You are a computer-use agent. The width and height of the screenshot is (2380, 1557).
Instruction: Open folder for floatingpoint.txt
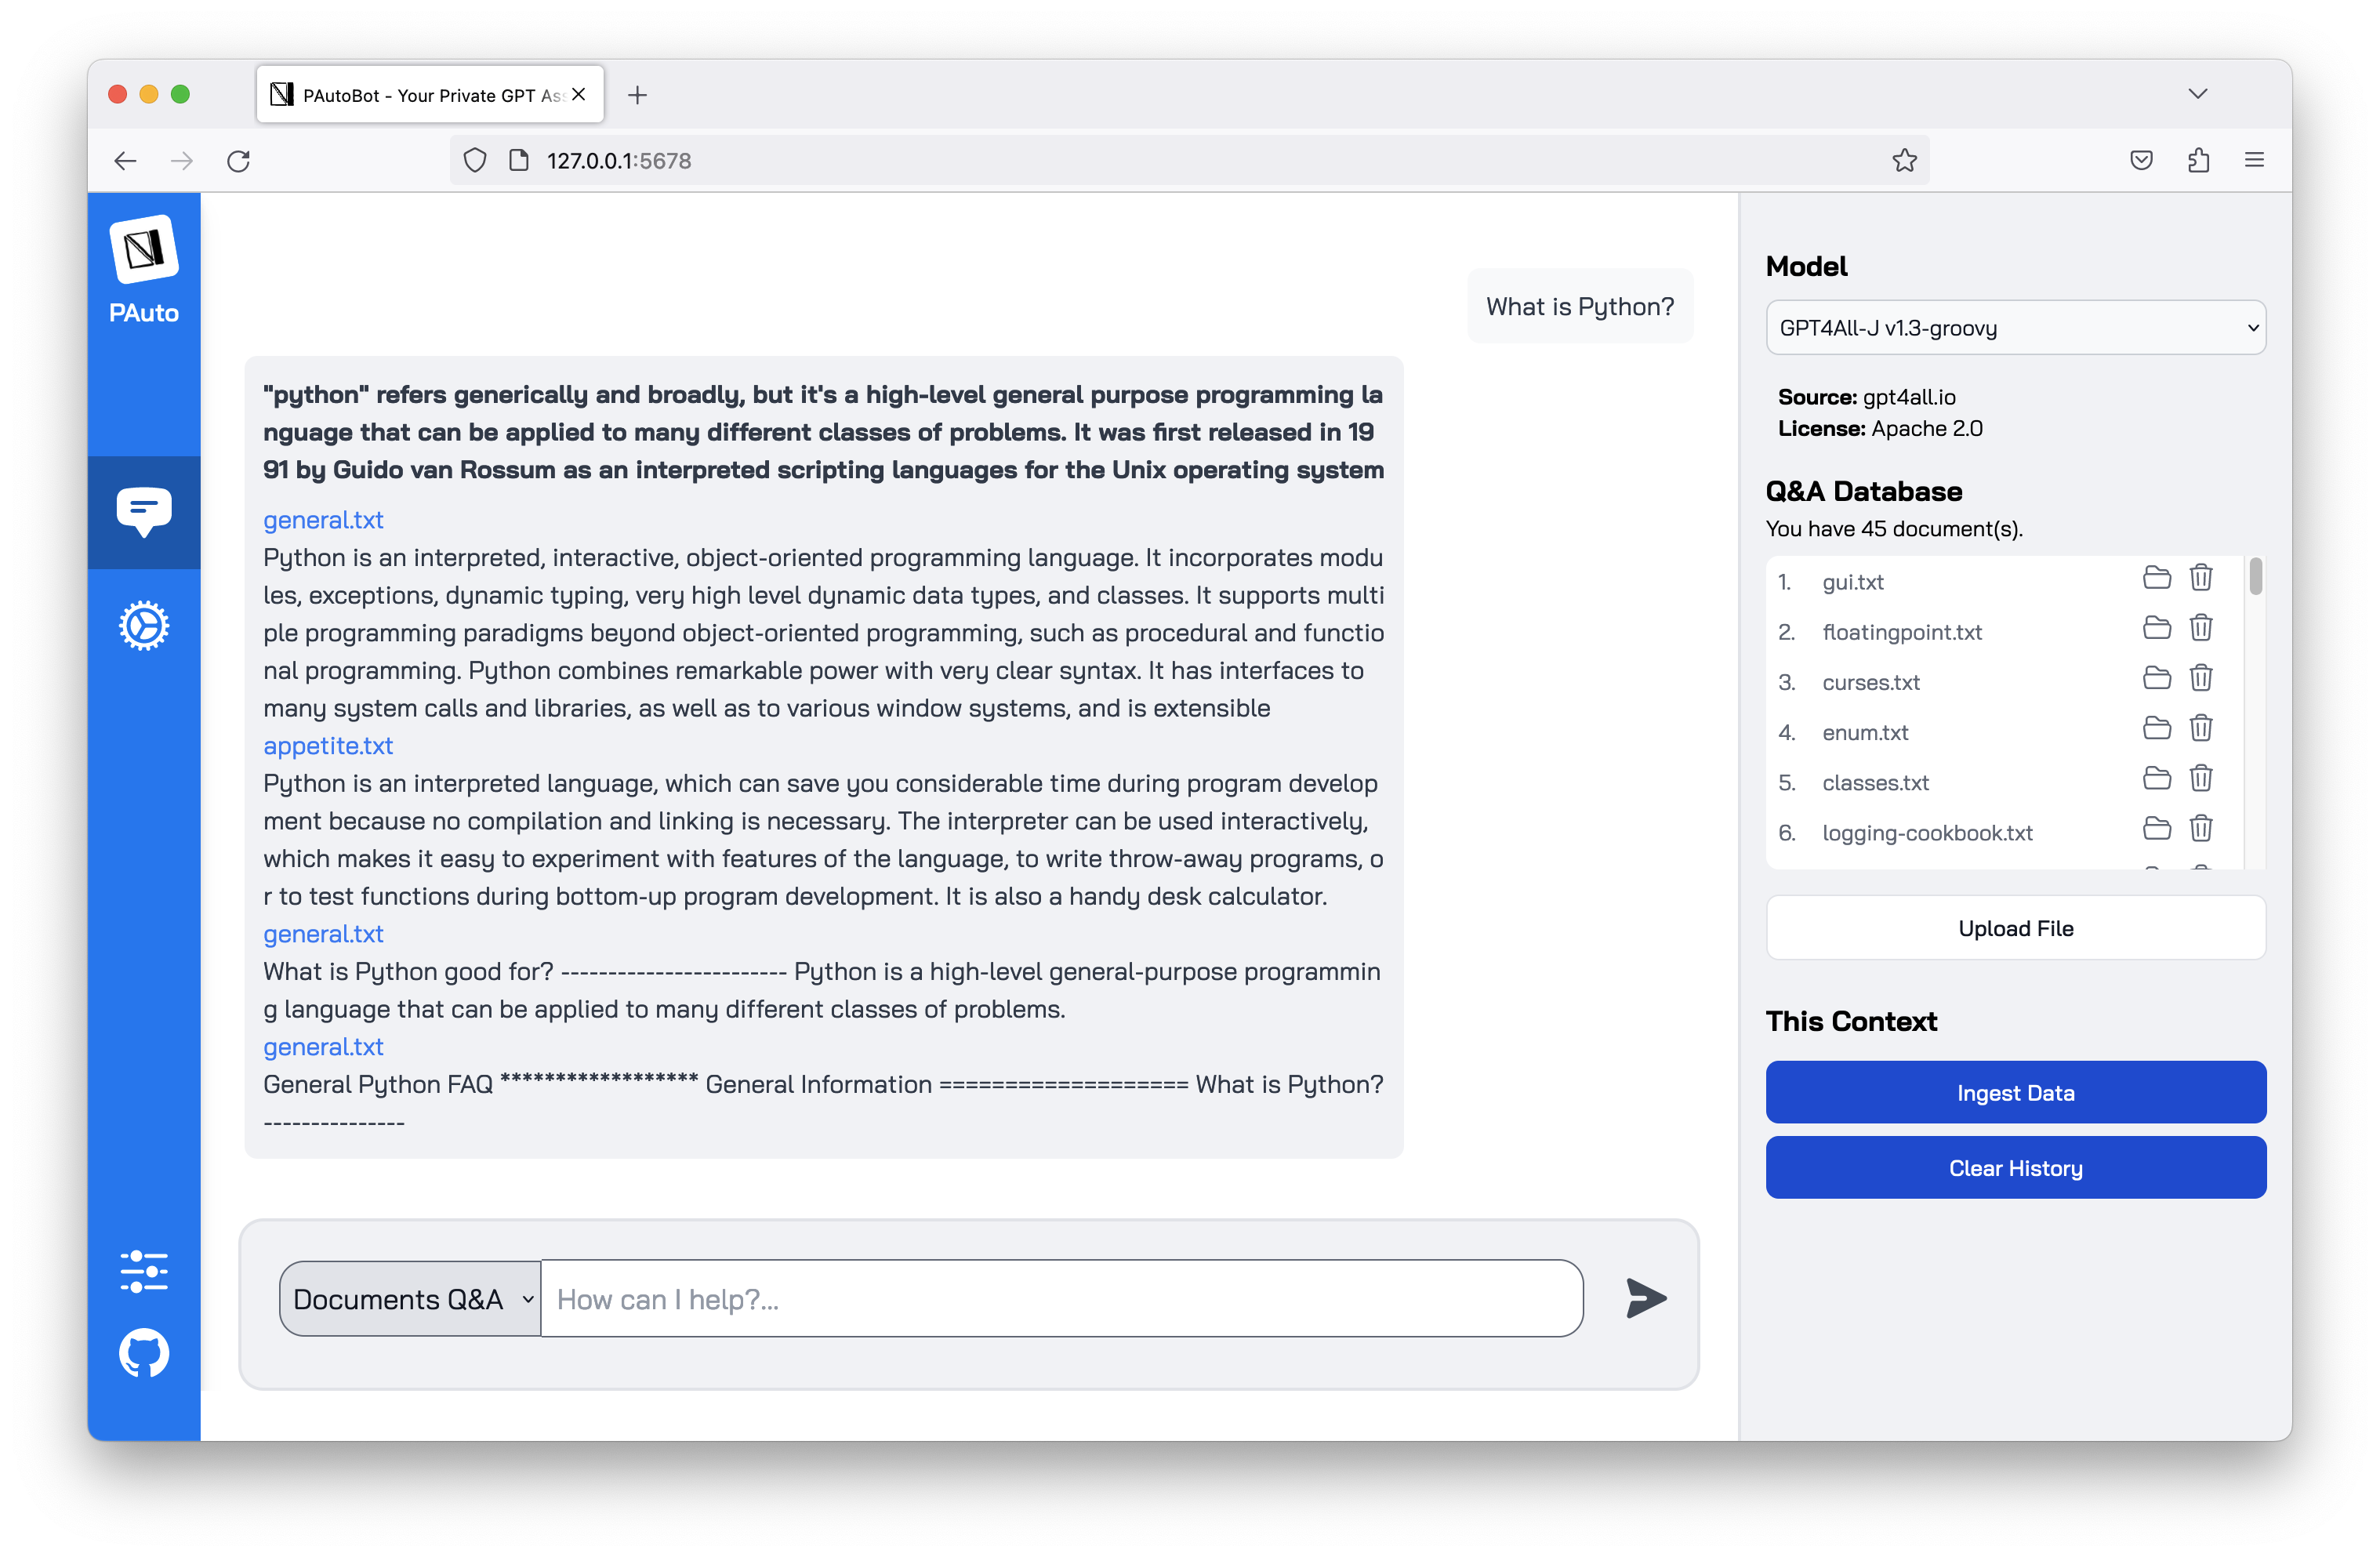(2156, 628)
